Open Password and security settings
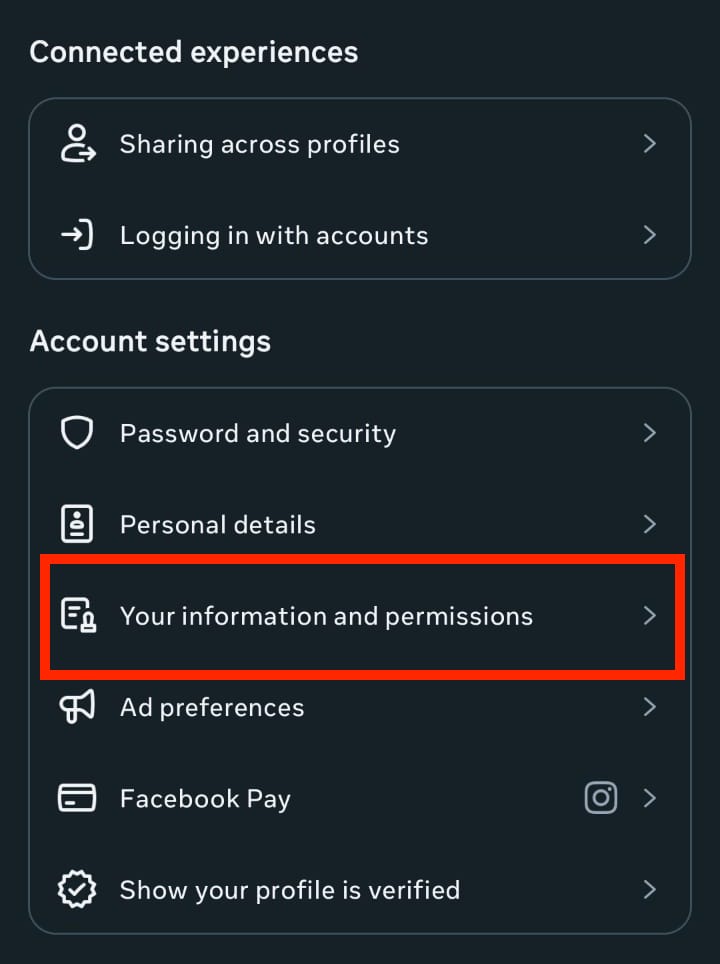The image size is (720, 964). tap(258, 434)
